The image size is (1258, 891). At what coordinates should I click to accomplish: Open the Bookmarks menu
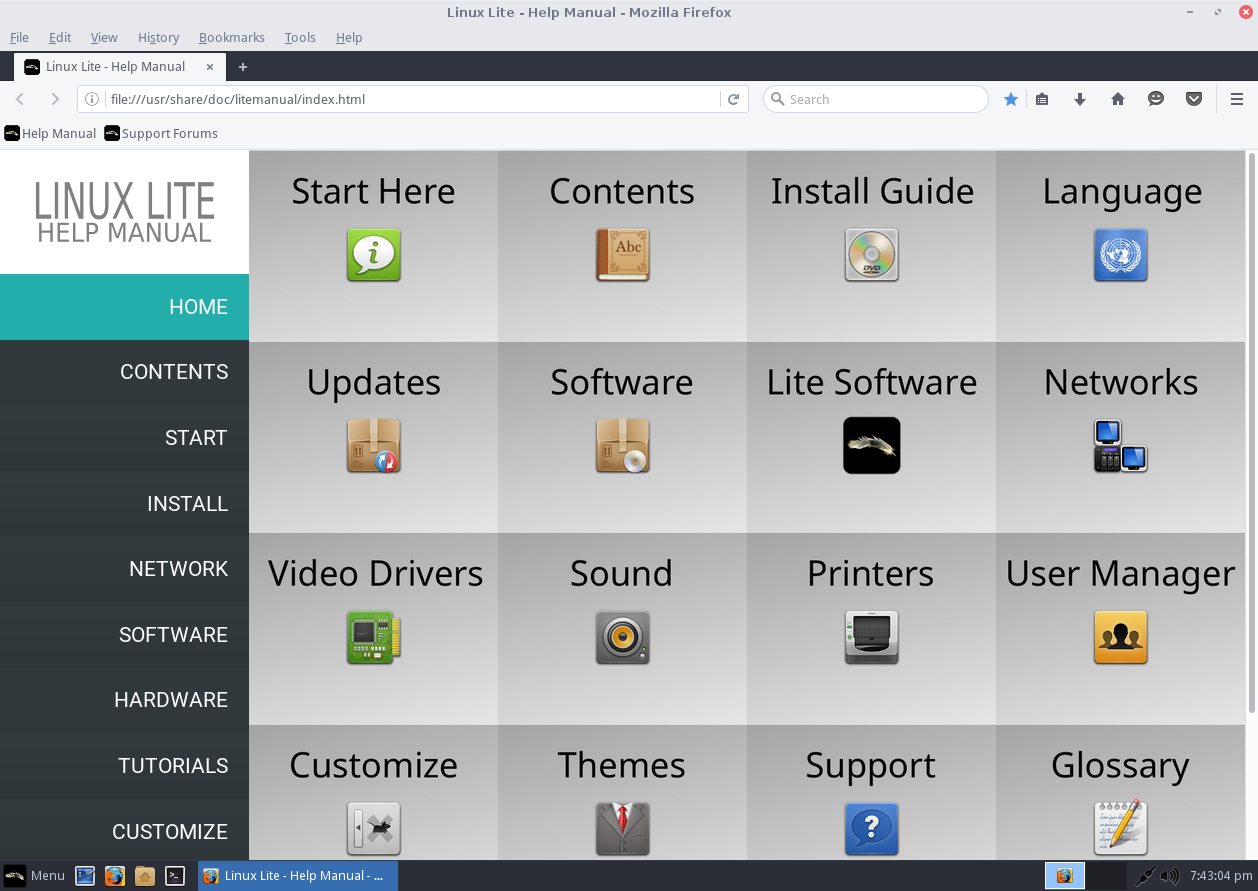click(x=231, y=37)
